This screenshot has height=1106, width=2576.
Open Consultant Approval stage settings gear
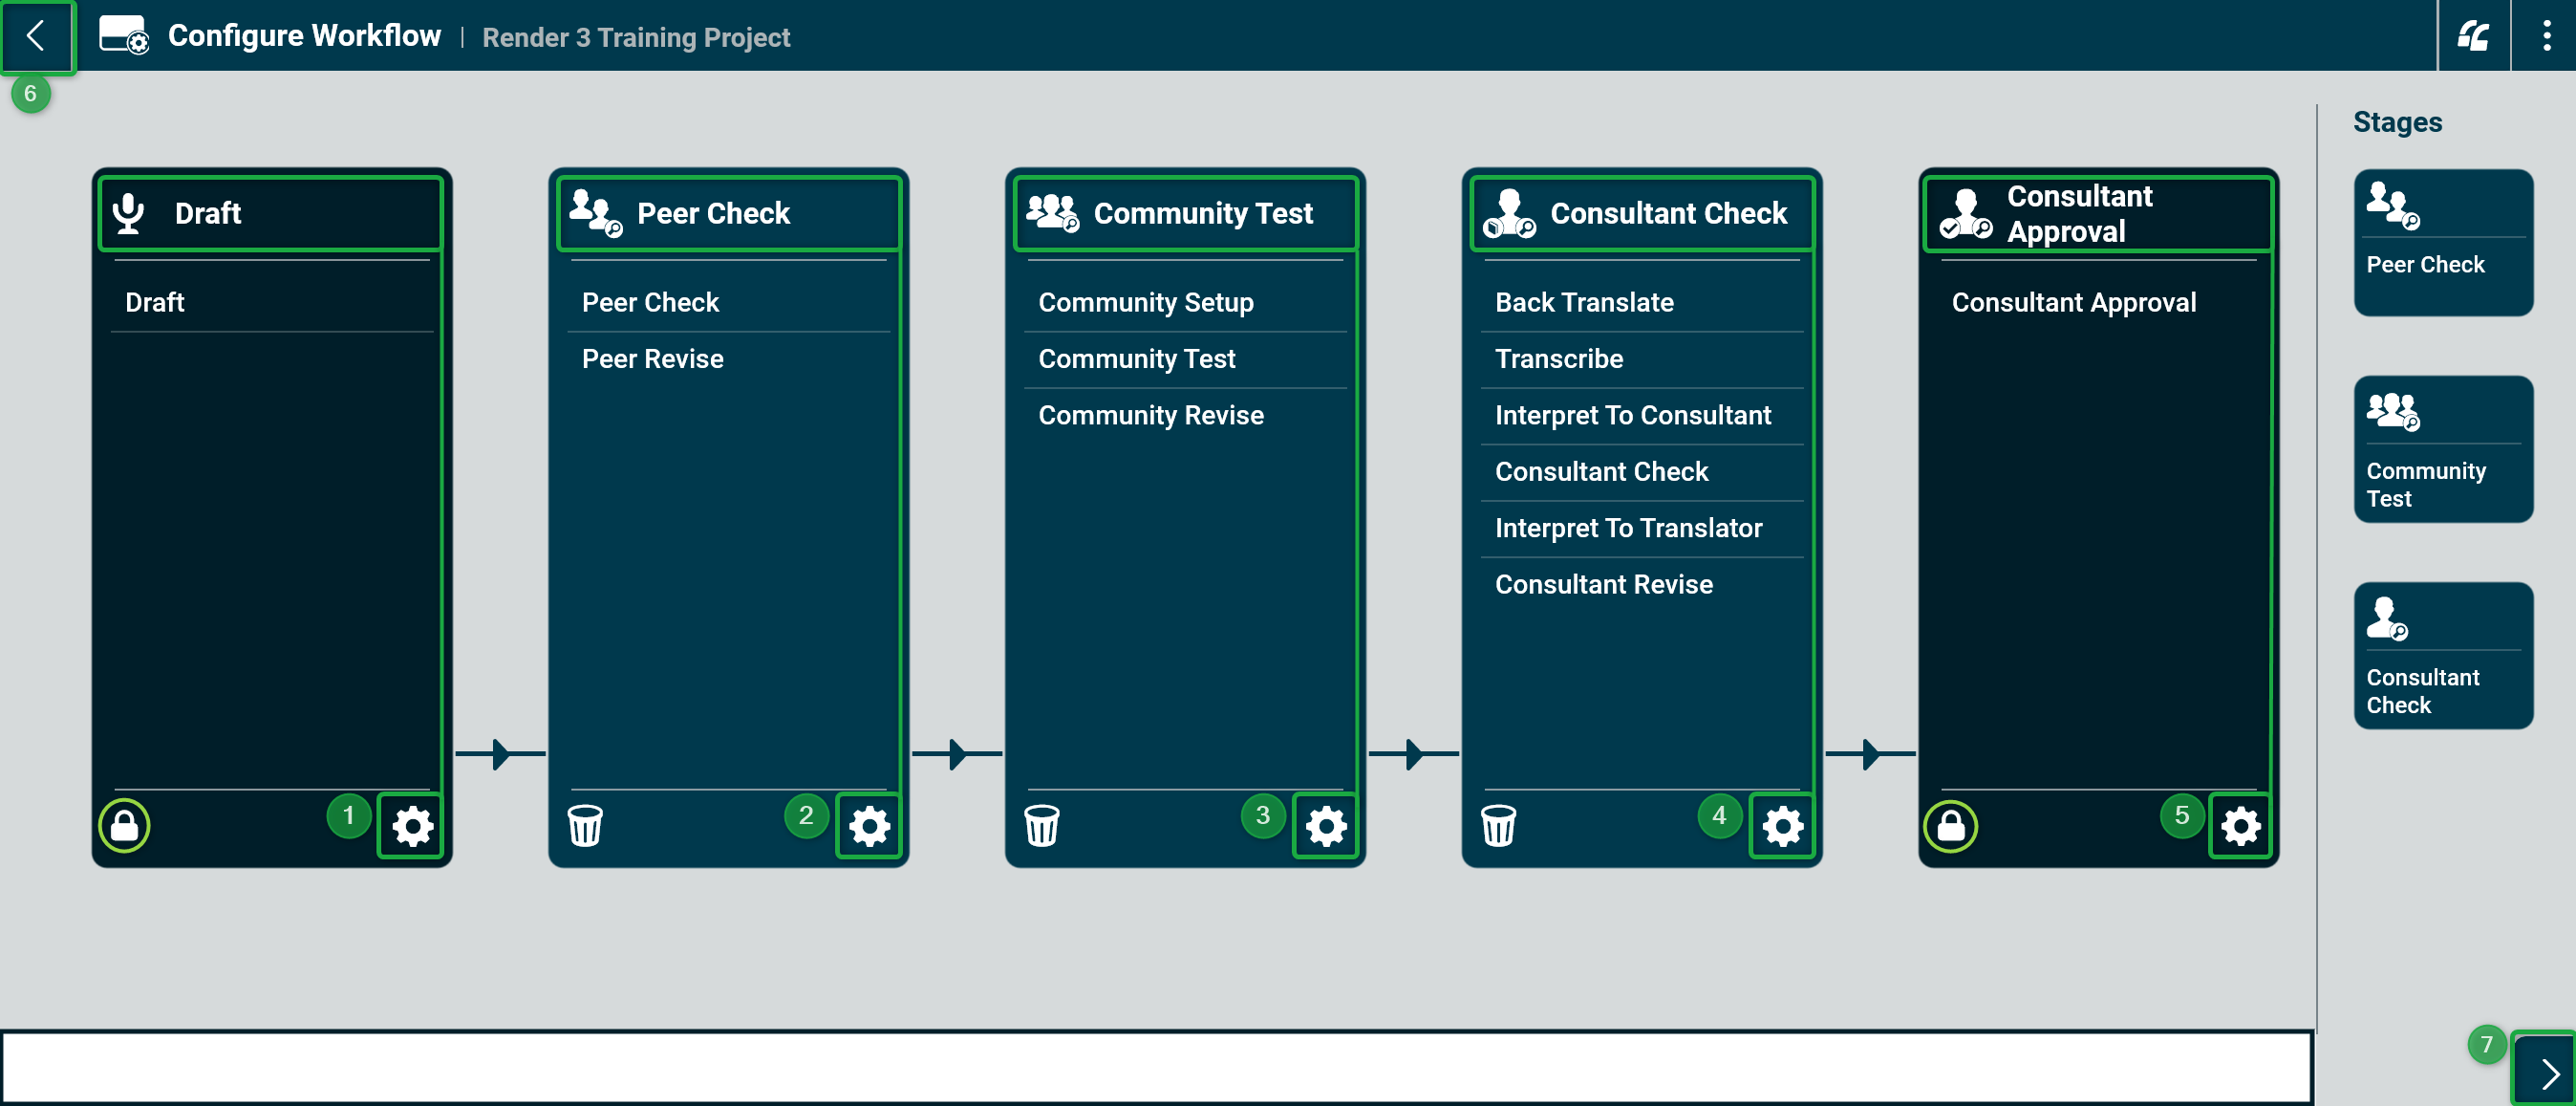[x=2239, y=826]
